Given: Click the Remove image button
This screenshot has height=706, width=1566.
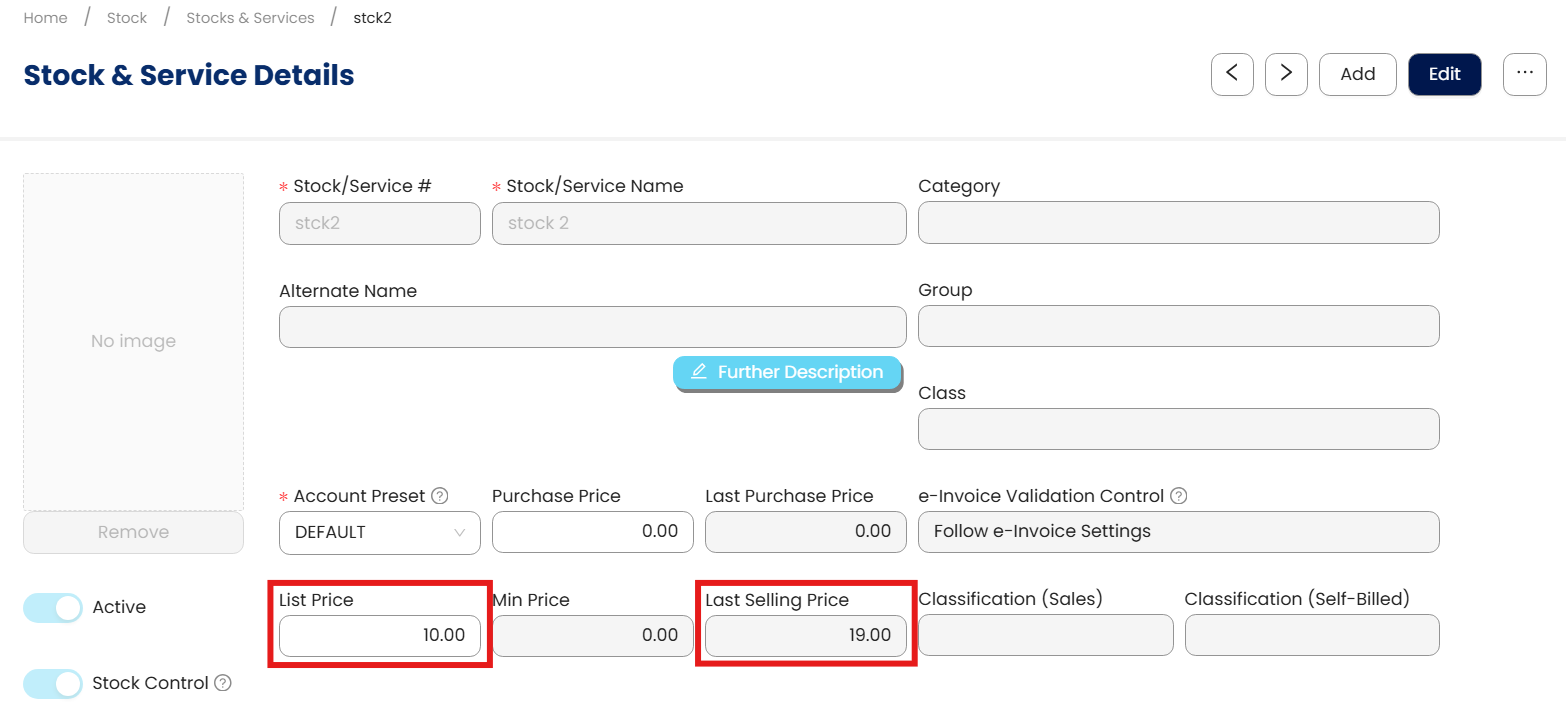Looking at the screenshot, I should [133, 532].
